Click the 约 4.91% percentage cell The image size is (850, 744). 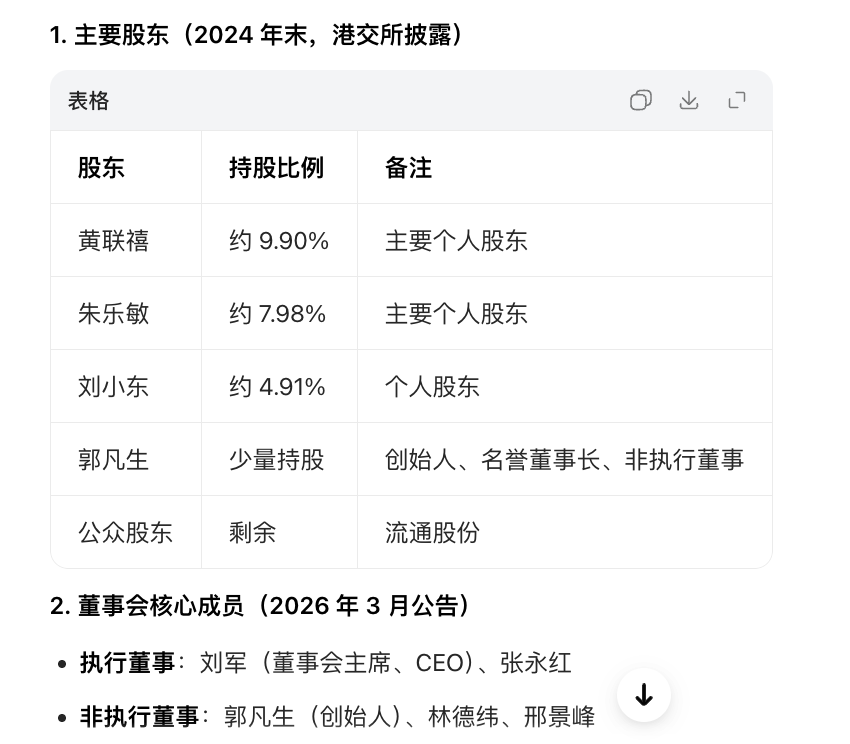(277, 387)
